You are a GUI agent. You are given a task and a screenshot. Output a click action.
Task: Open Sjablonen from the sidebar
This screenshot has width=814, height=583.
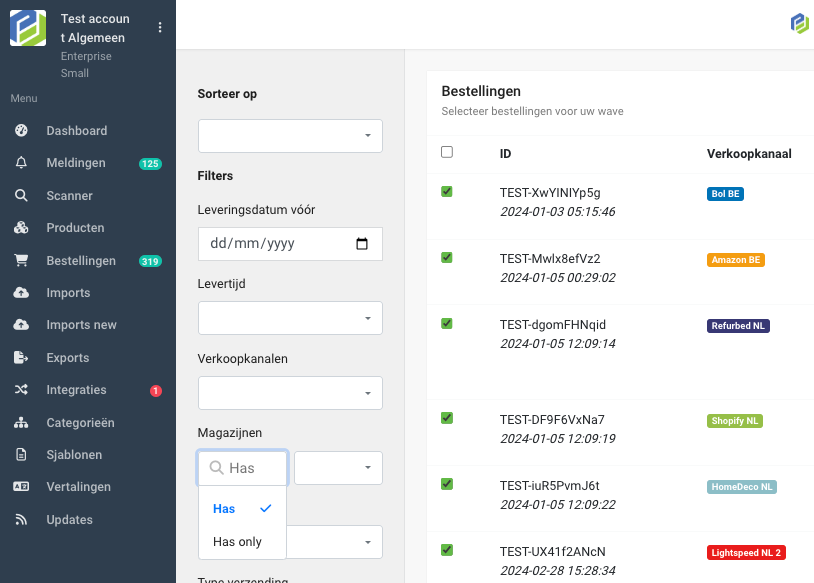[74, 455]
